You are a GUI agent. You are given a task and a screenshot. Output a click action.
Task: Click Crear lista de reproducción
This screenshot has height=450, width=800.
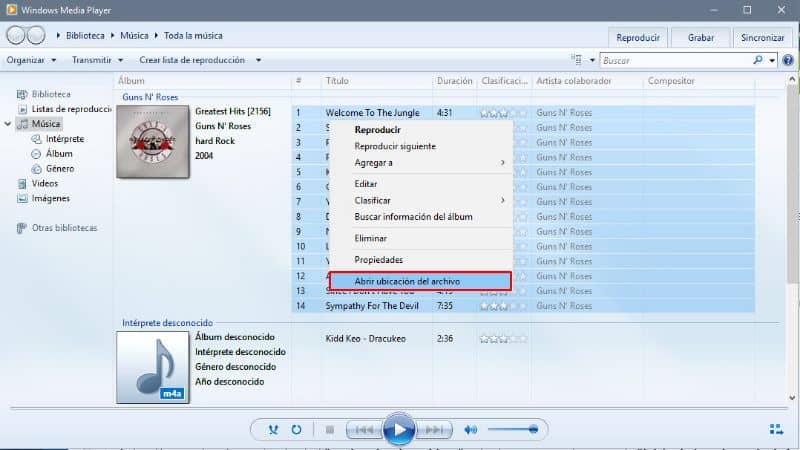(x=192, y=60)
